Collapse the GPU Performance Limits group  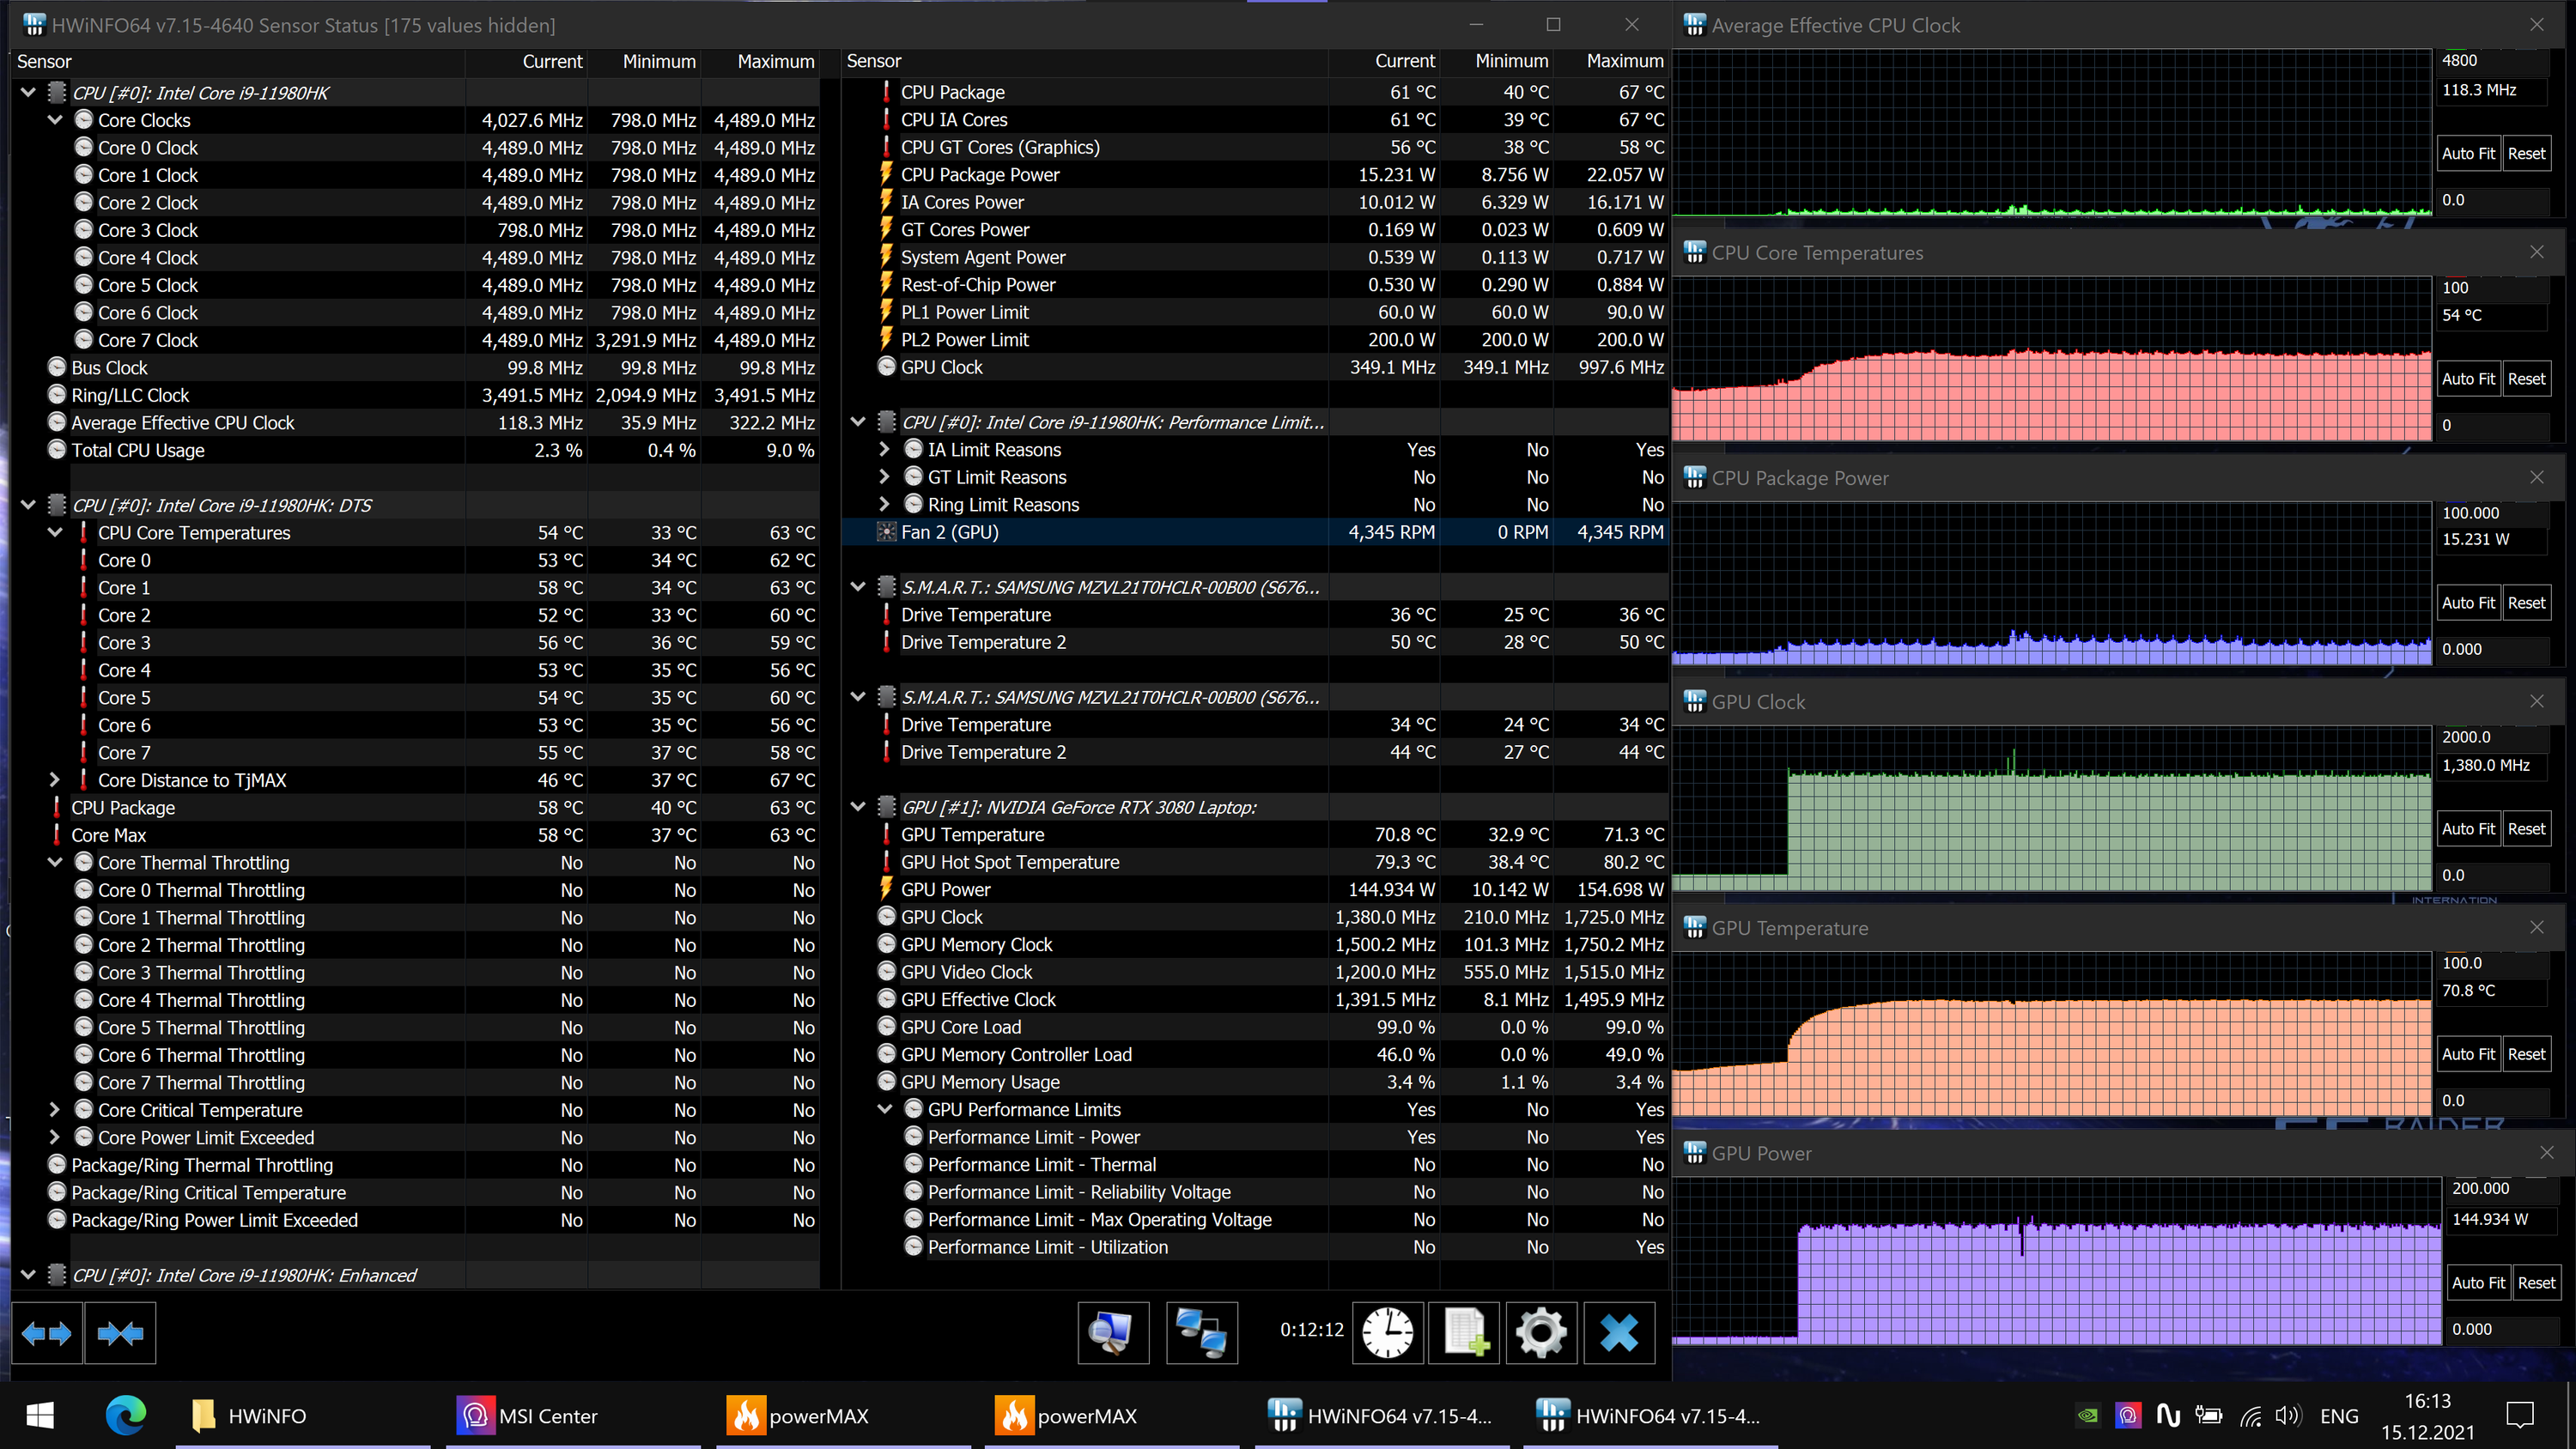coord(884,1109)
